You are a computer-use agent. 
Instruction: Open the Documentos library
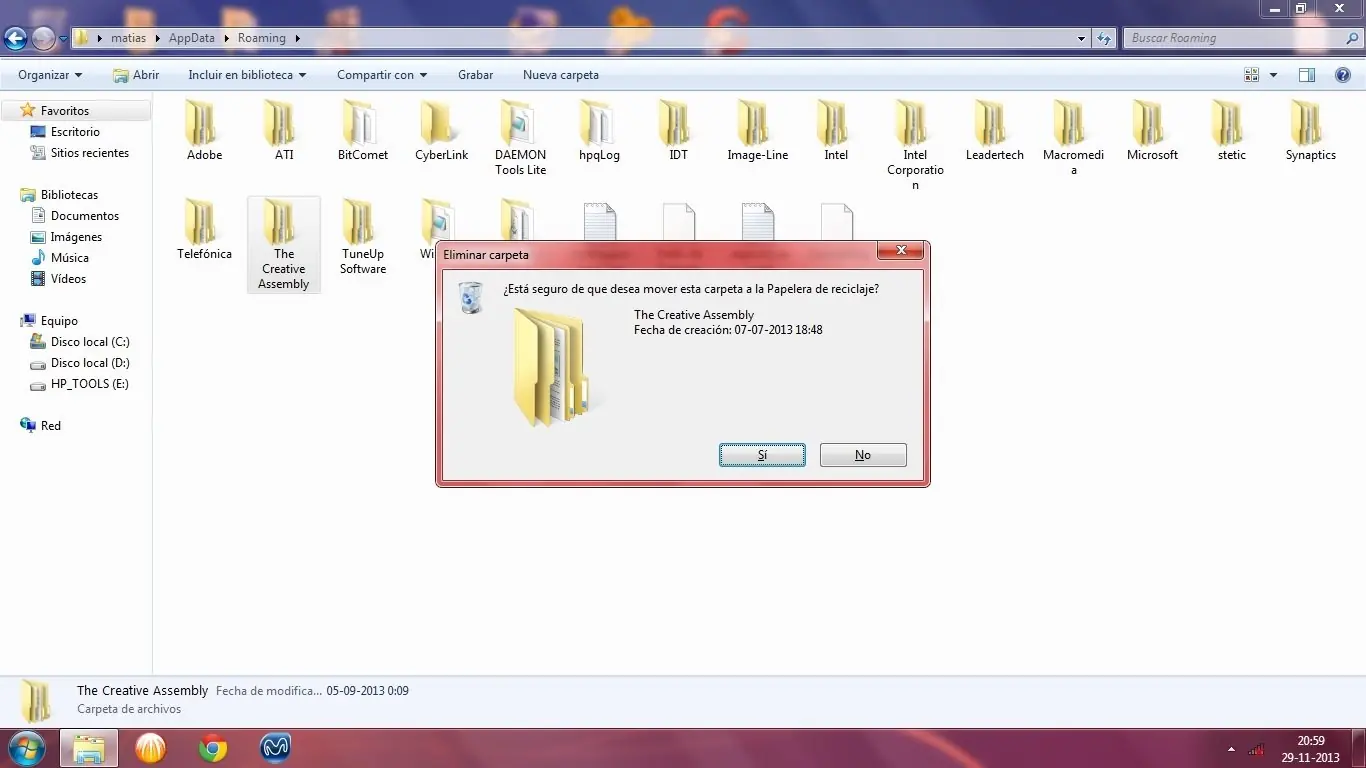85,216
